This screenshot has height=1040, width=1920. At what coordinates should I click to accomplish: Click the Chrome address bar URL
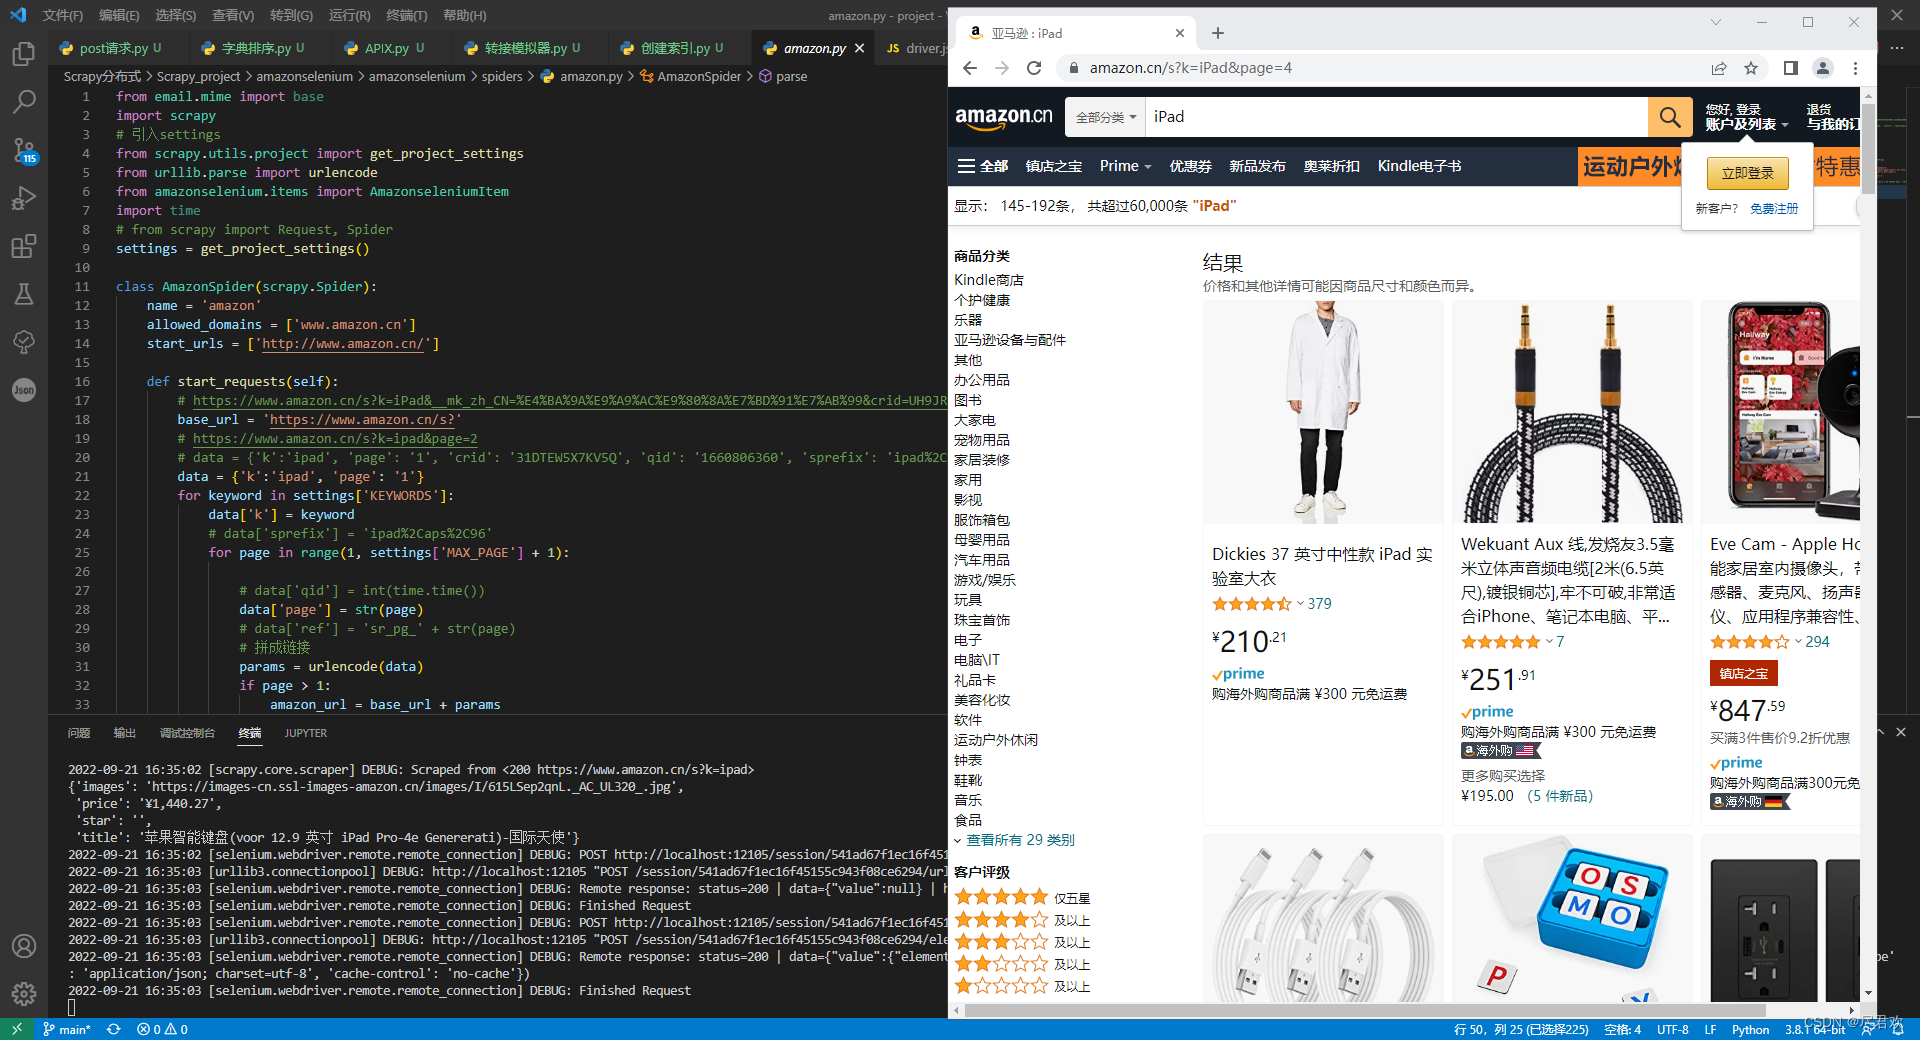[x=1190, y=68]
